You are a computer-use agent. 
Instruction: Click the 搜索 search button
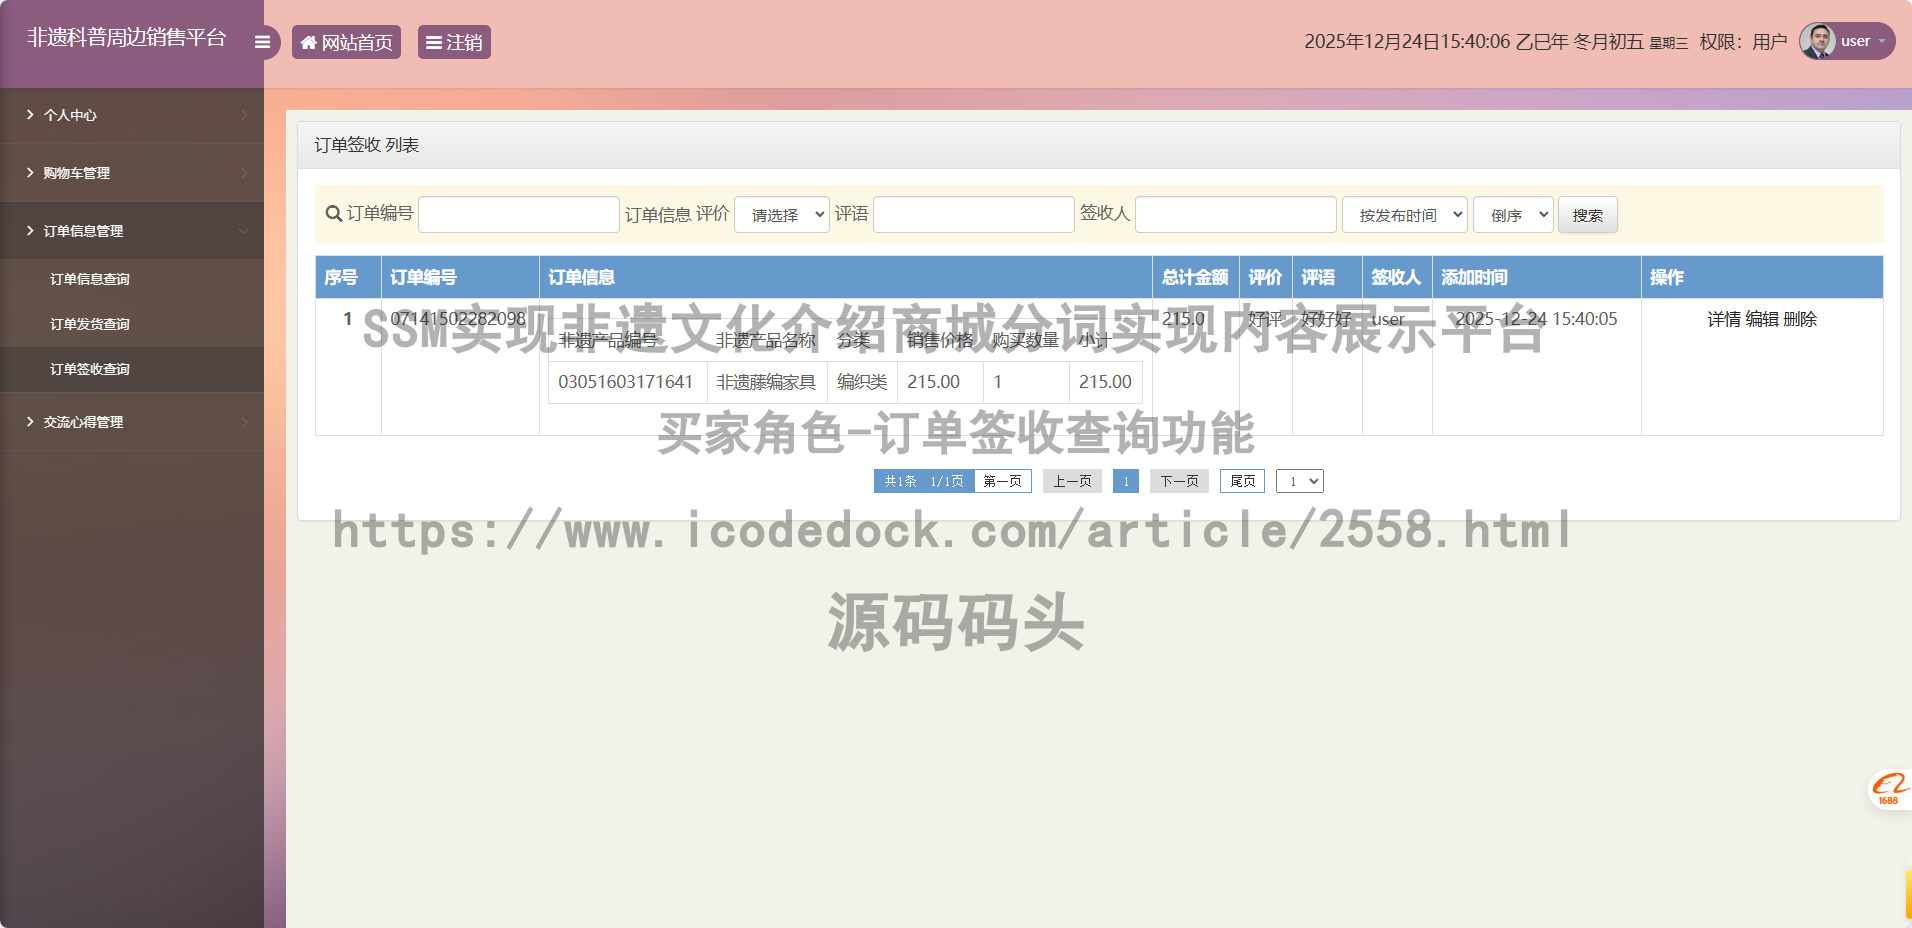click(1588, 214)
